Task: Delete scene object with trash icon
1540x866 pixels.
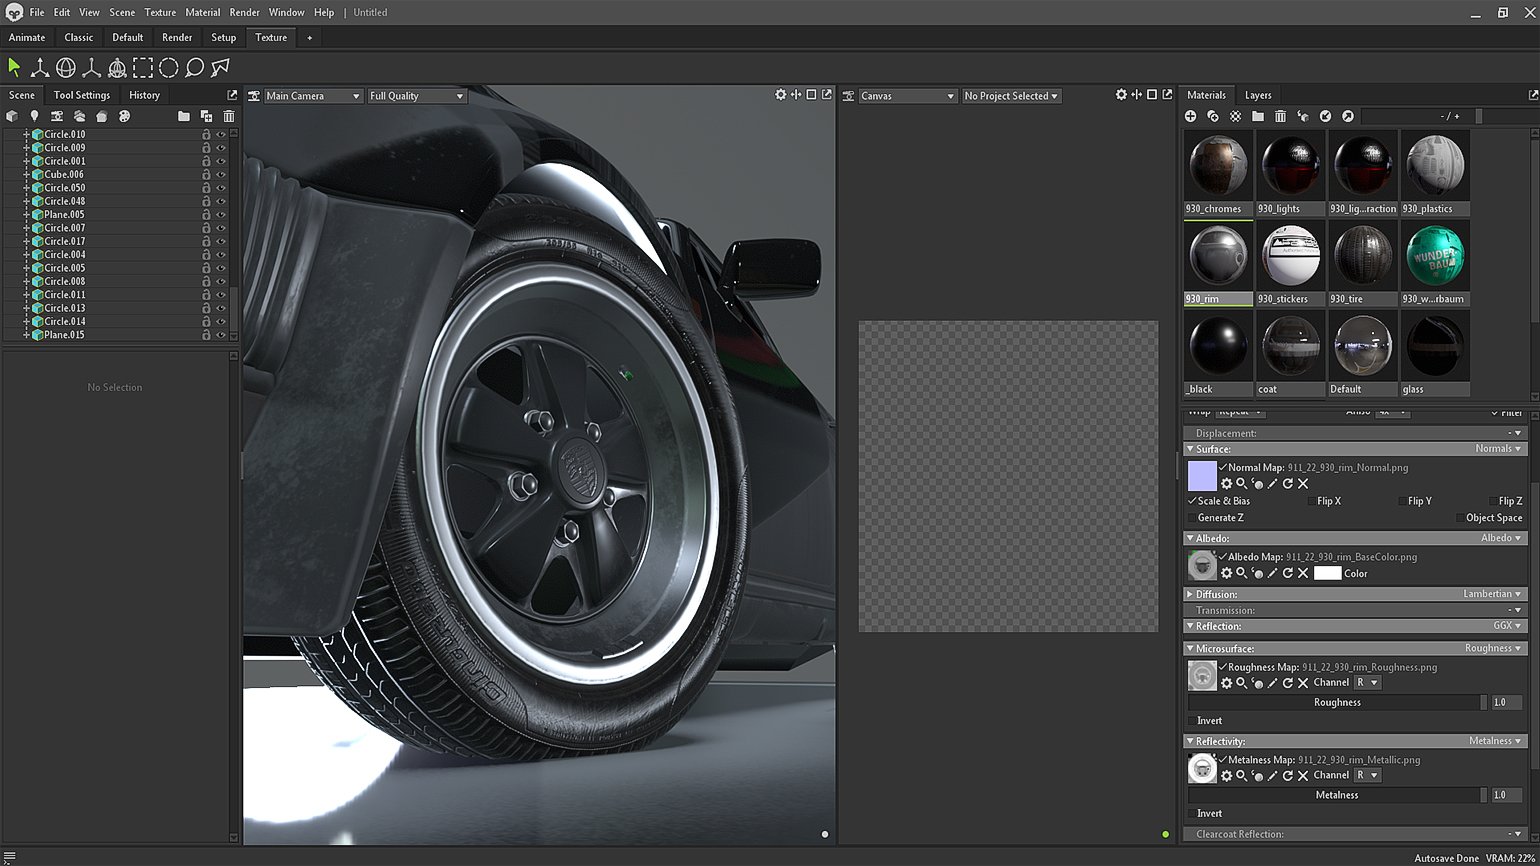Action: [x=229, y=116]
